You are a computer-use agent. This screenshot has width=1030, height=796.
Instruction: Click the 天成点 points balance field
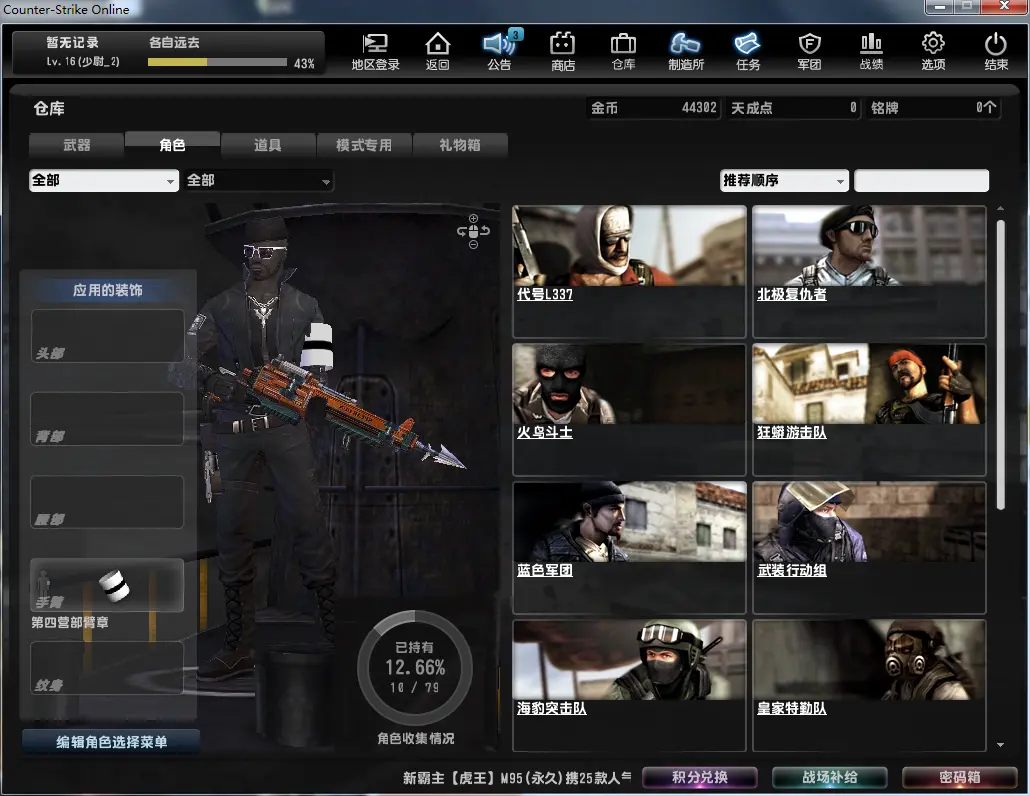[794, 108]
